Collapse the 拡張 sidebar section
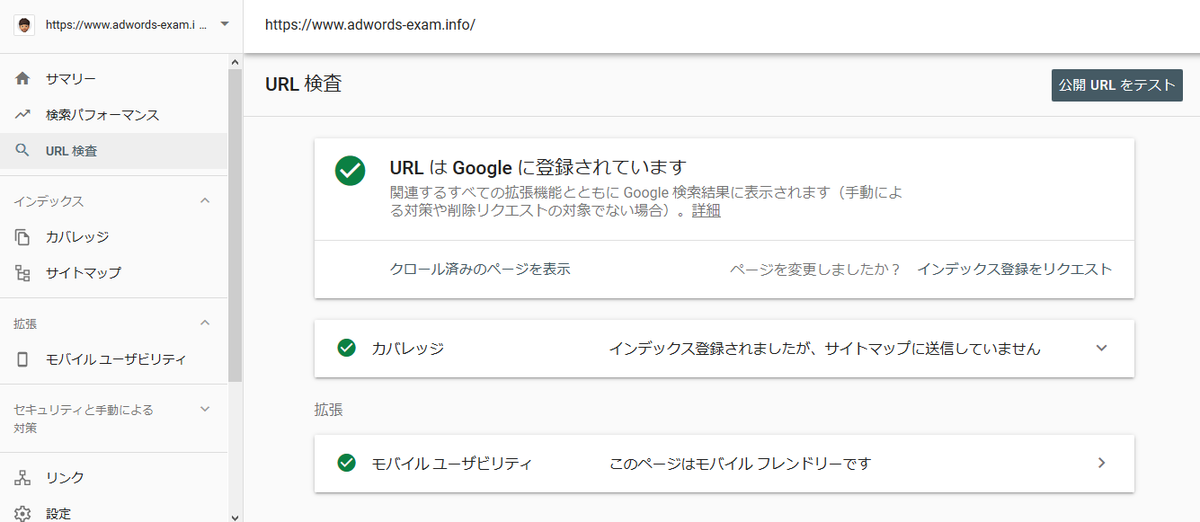 (205, 323)
